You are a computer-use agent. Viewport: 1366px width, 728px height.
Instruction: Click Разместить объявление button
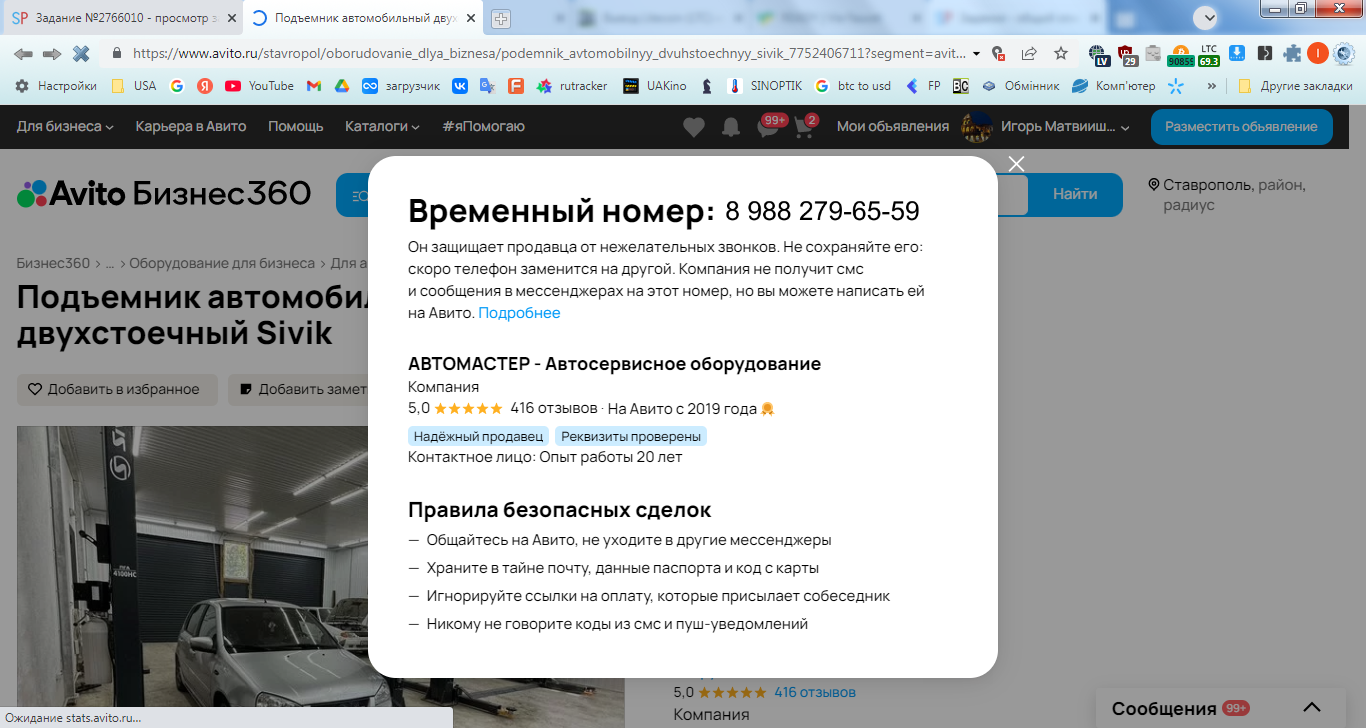click(1241, 127)
